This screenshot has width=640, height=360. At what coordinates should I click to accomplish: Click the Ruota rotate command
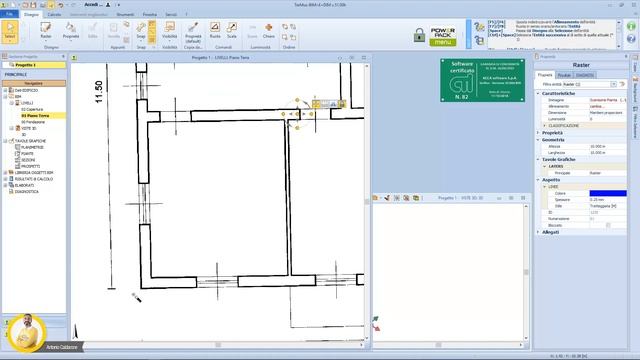click(215, 31)
